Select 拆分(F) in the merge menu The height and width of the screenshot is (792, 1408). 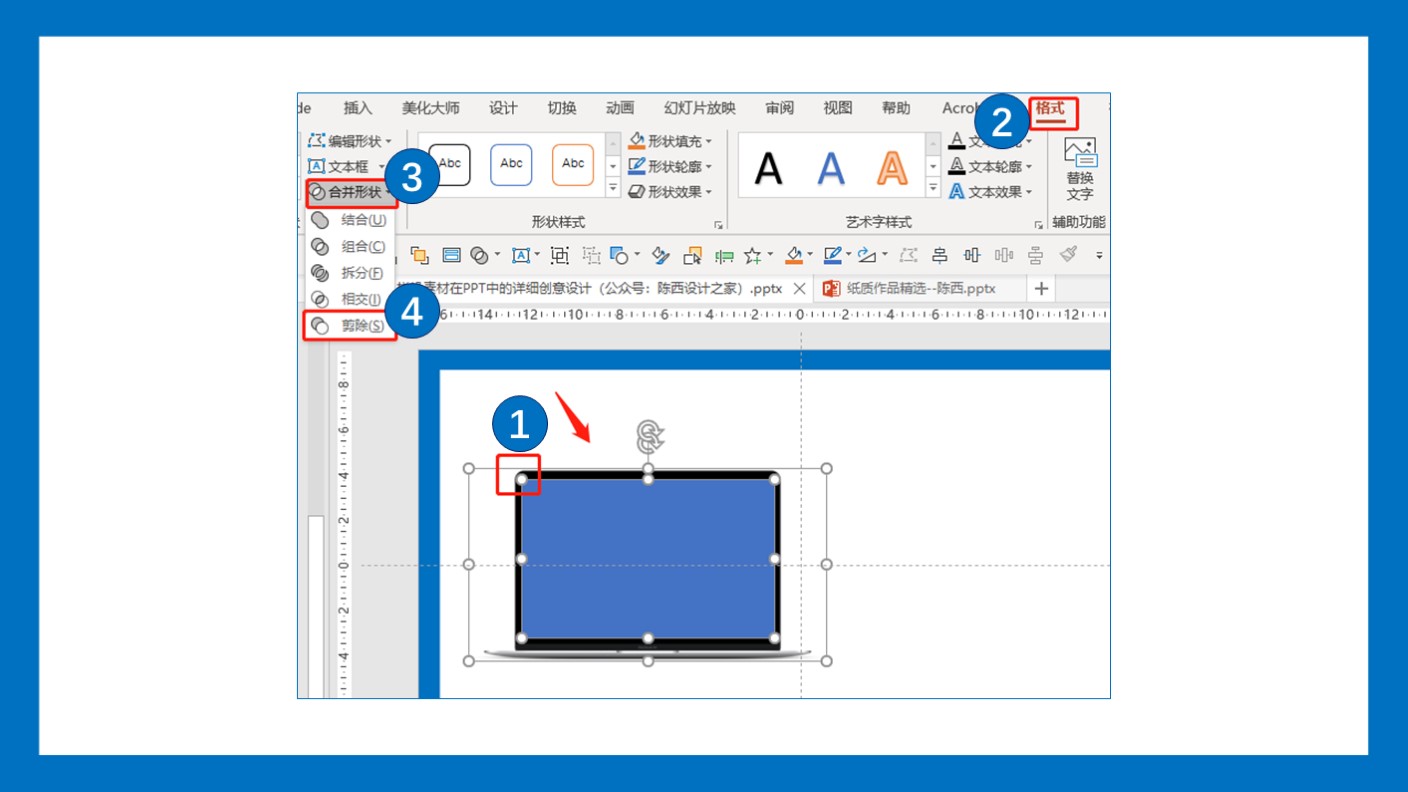[350, 273]
